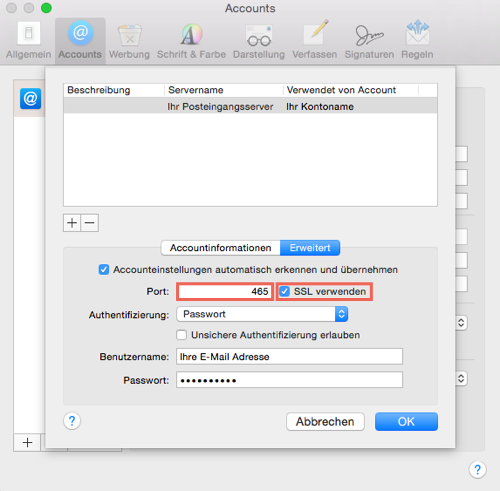Sort by the Servername column header
The width and height of the screenshot is (500, 491).
224,90
